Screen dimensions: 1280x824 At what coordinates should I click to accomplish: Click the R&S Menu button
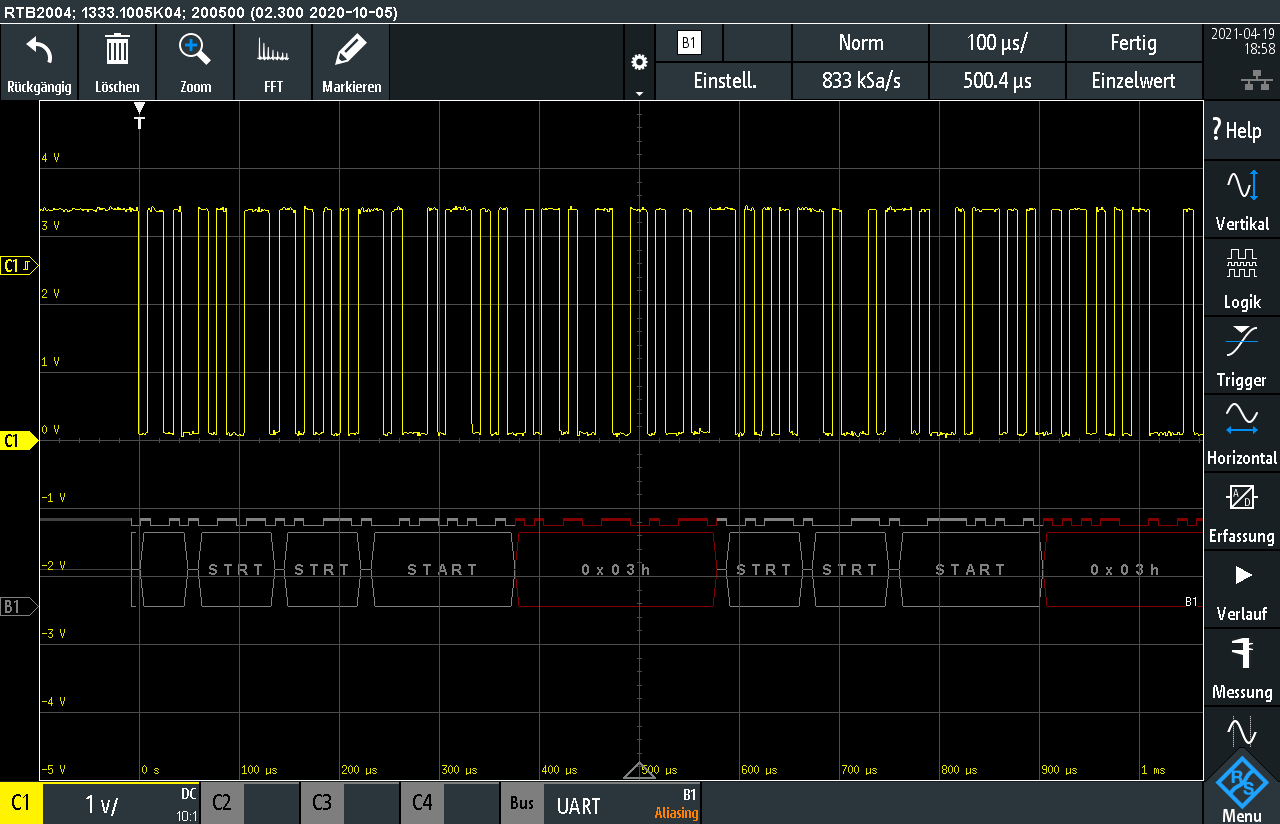1242,787
